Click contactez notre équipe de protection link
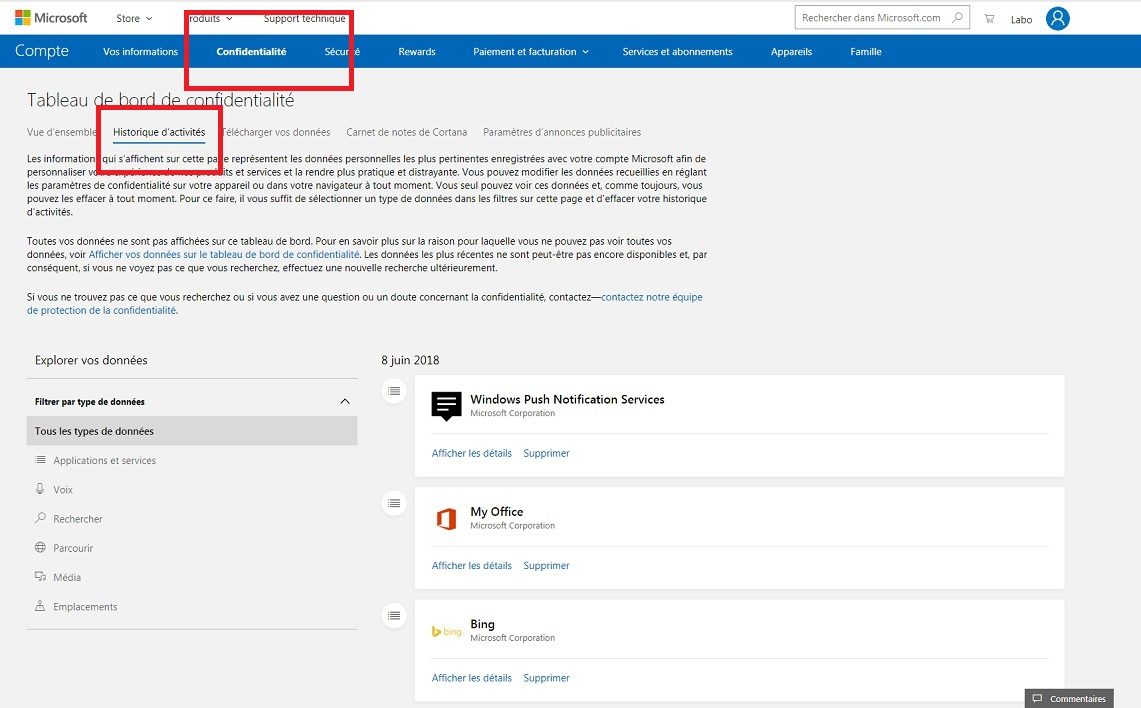This screenshot has height=708, width=1141. pos(652,297)
